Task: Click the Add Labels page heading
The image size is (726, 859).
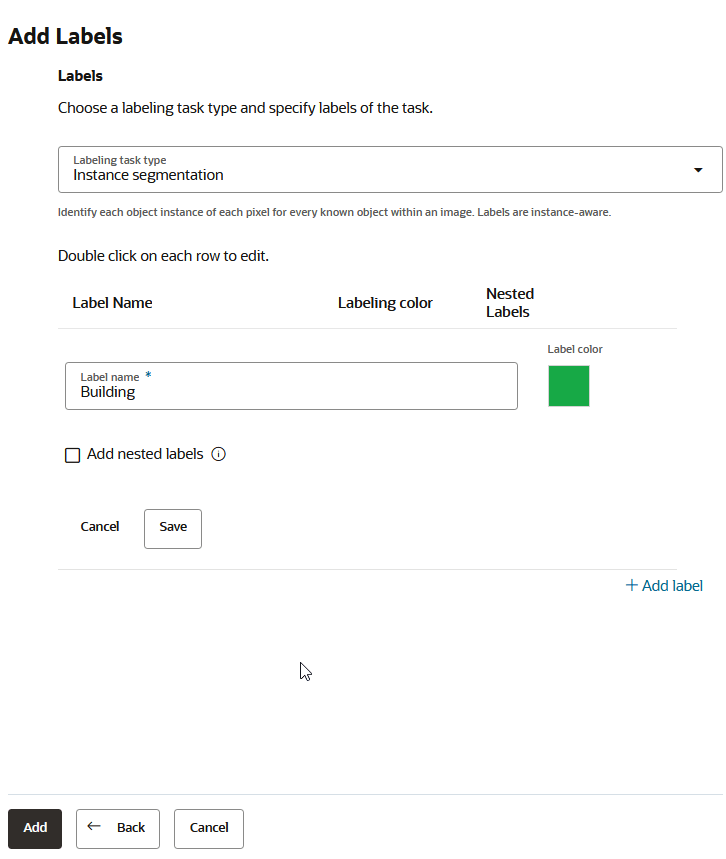Action: 64,36
